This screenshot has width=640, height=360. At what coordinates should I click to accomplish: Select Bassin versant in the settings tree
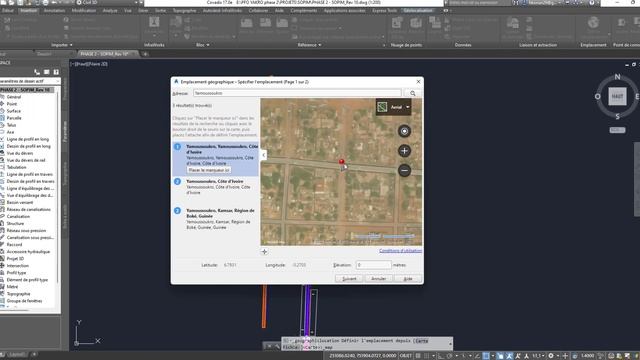tap(20, 202)
